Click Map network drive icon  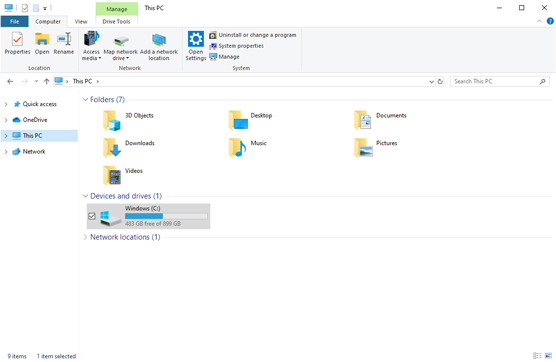tap(121, 48)
